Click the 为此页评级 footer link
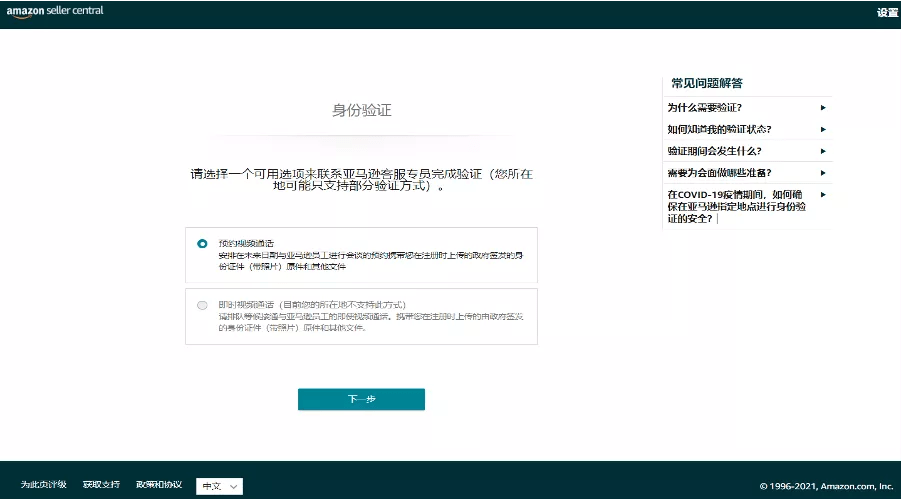 point(43,485)
